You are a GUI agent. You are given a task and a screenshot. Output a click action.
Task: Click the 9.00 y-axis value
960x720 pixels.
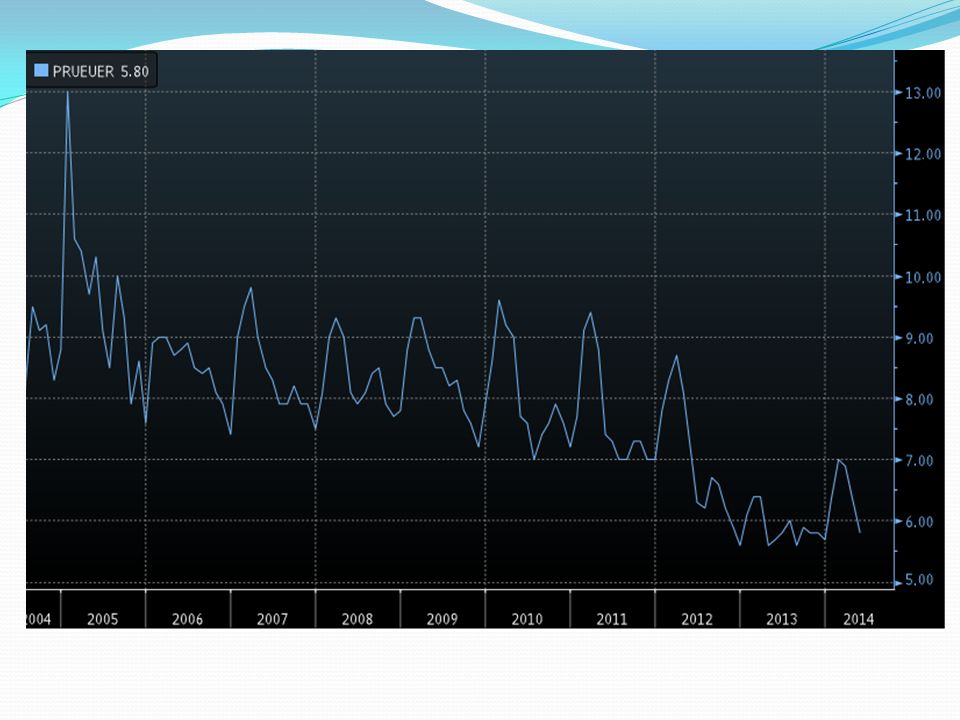coord(919,339)
